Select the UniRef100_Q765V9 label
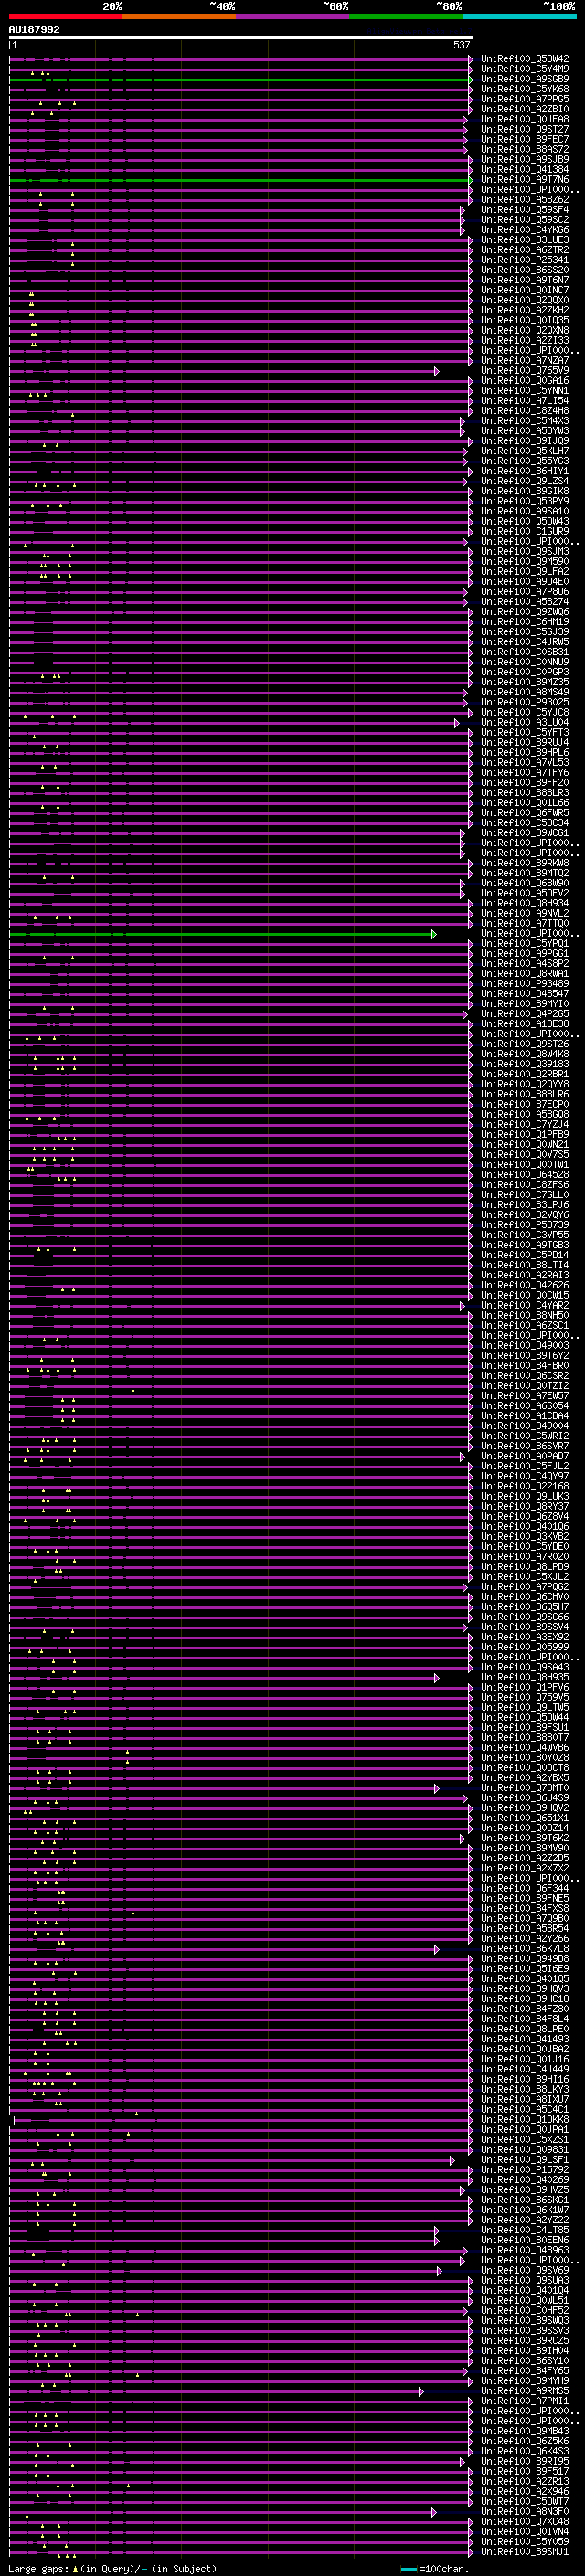This screenshot has width=585, height=2576. (x=525, y=371)
